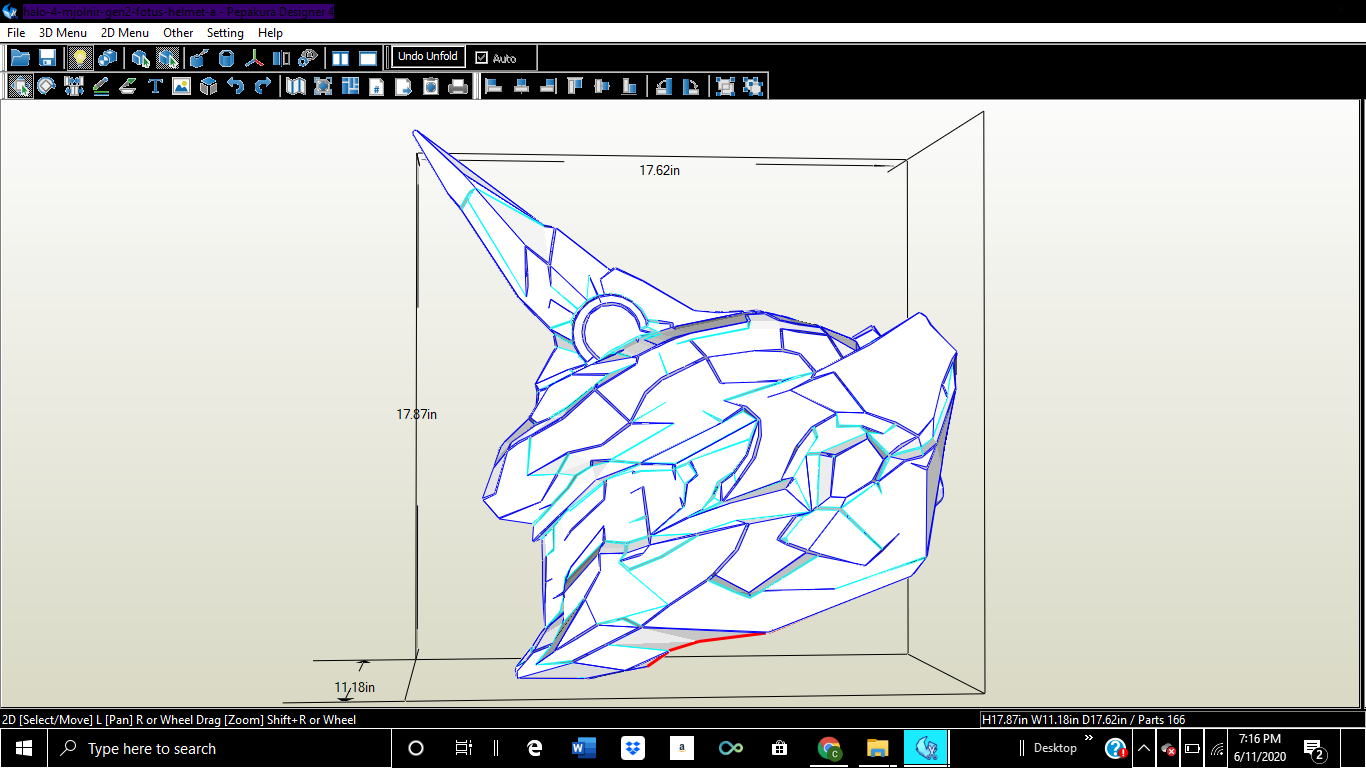Undo the last action with the left arrow
Viewport: 1366px width, 768px height.
pos(235,86)
